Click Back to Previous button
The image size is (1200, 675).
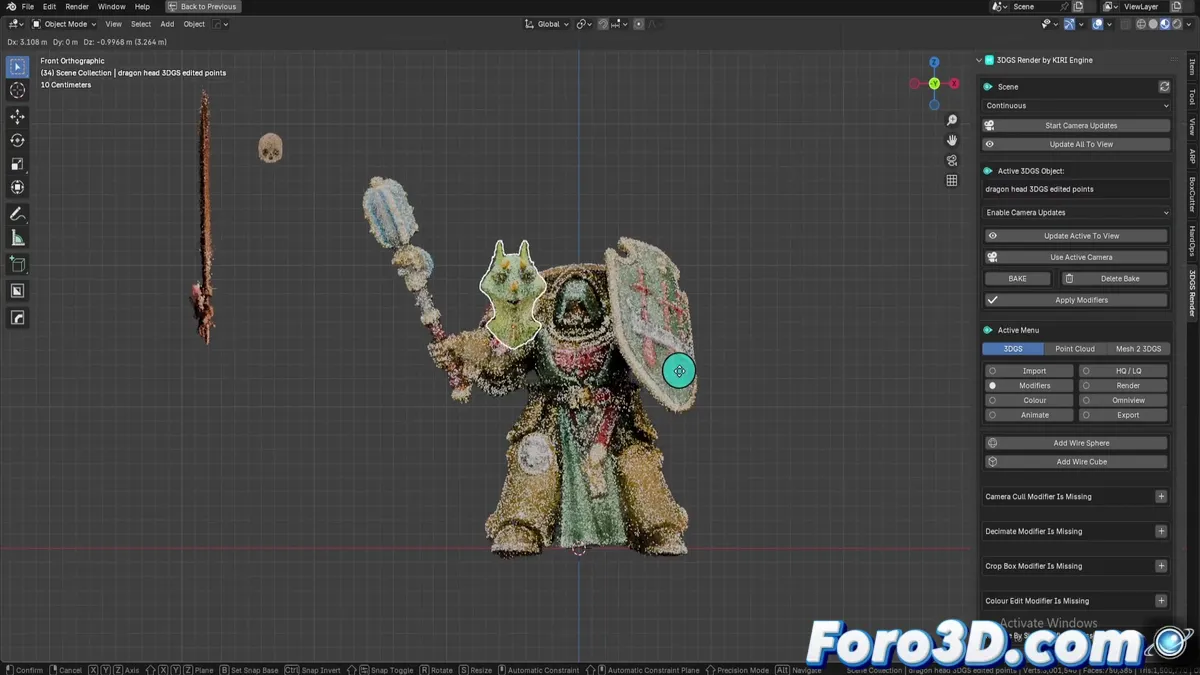[201, 7]
